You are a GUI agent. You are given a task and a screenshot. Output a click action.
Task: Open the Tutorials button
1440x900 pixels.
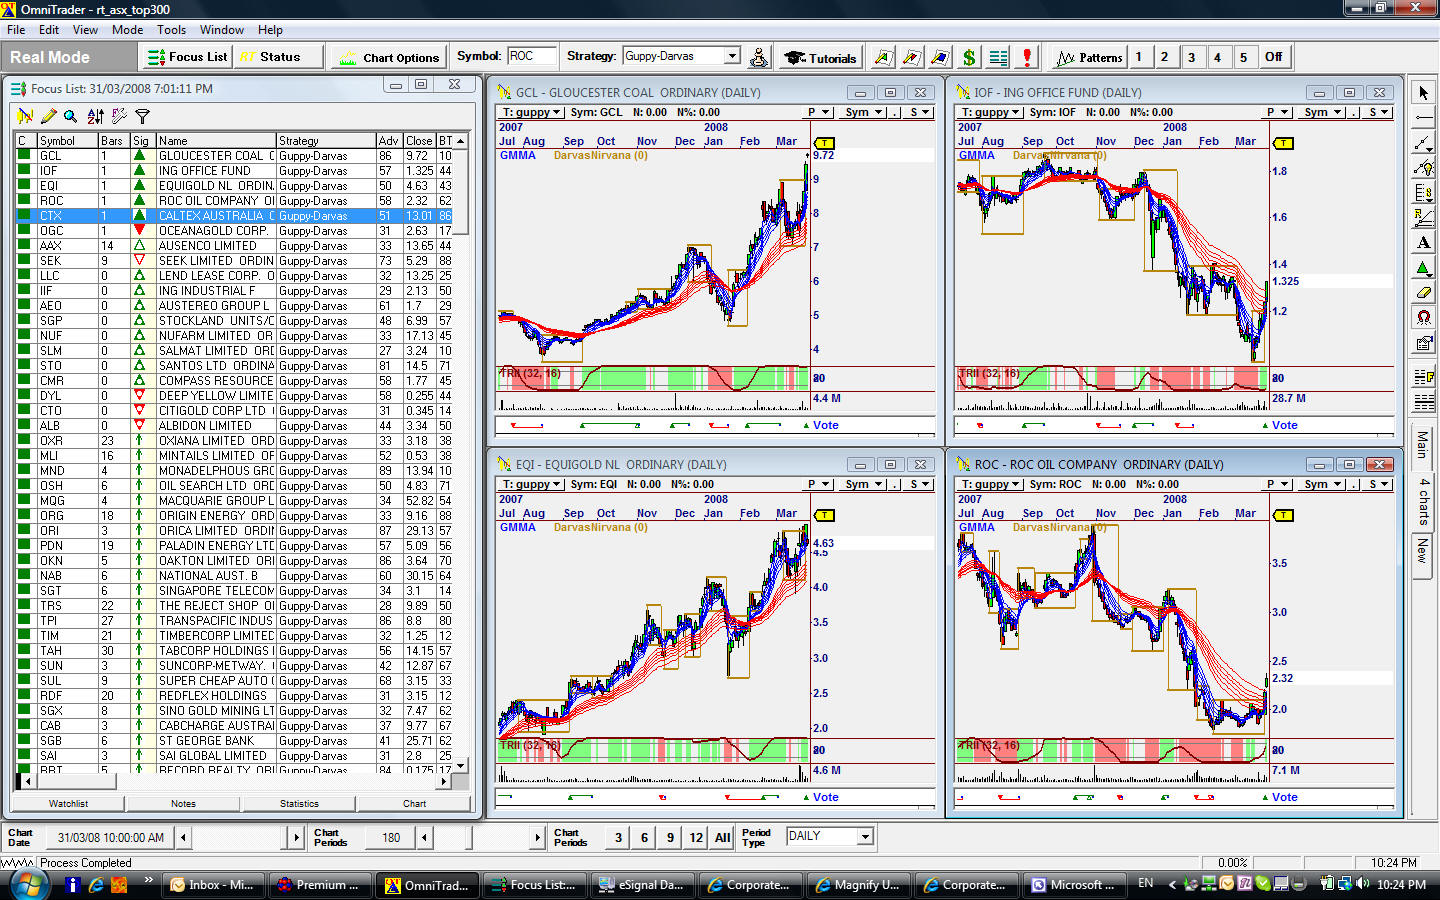point(820,57)
